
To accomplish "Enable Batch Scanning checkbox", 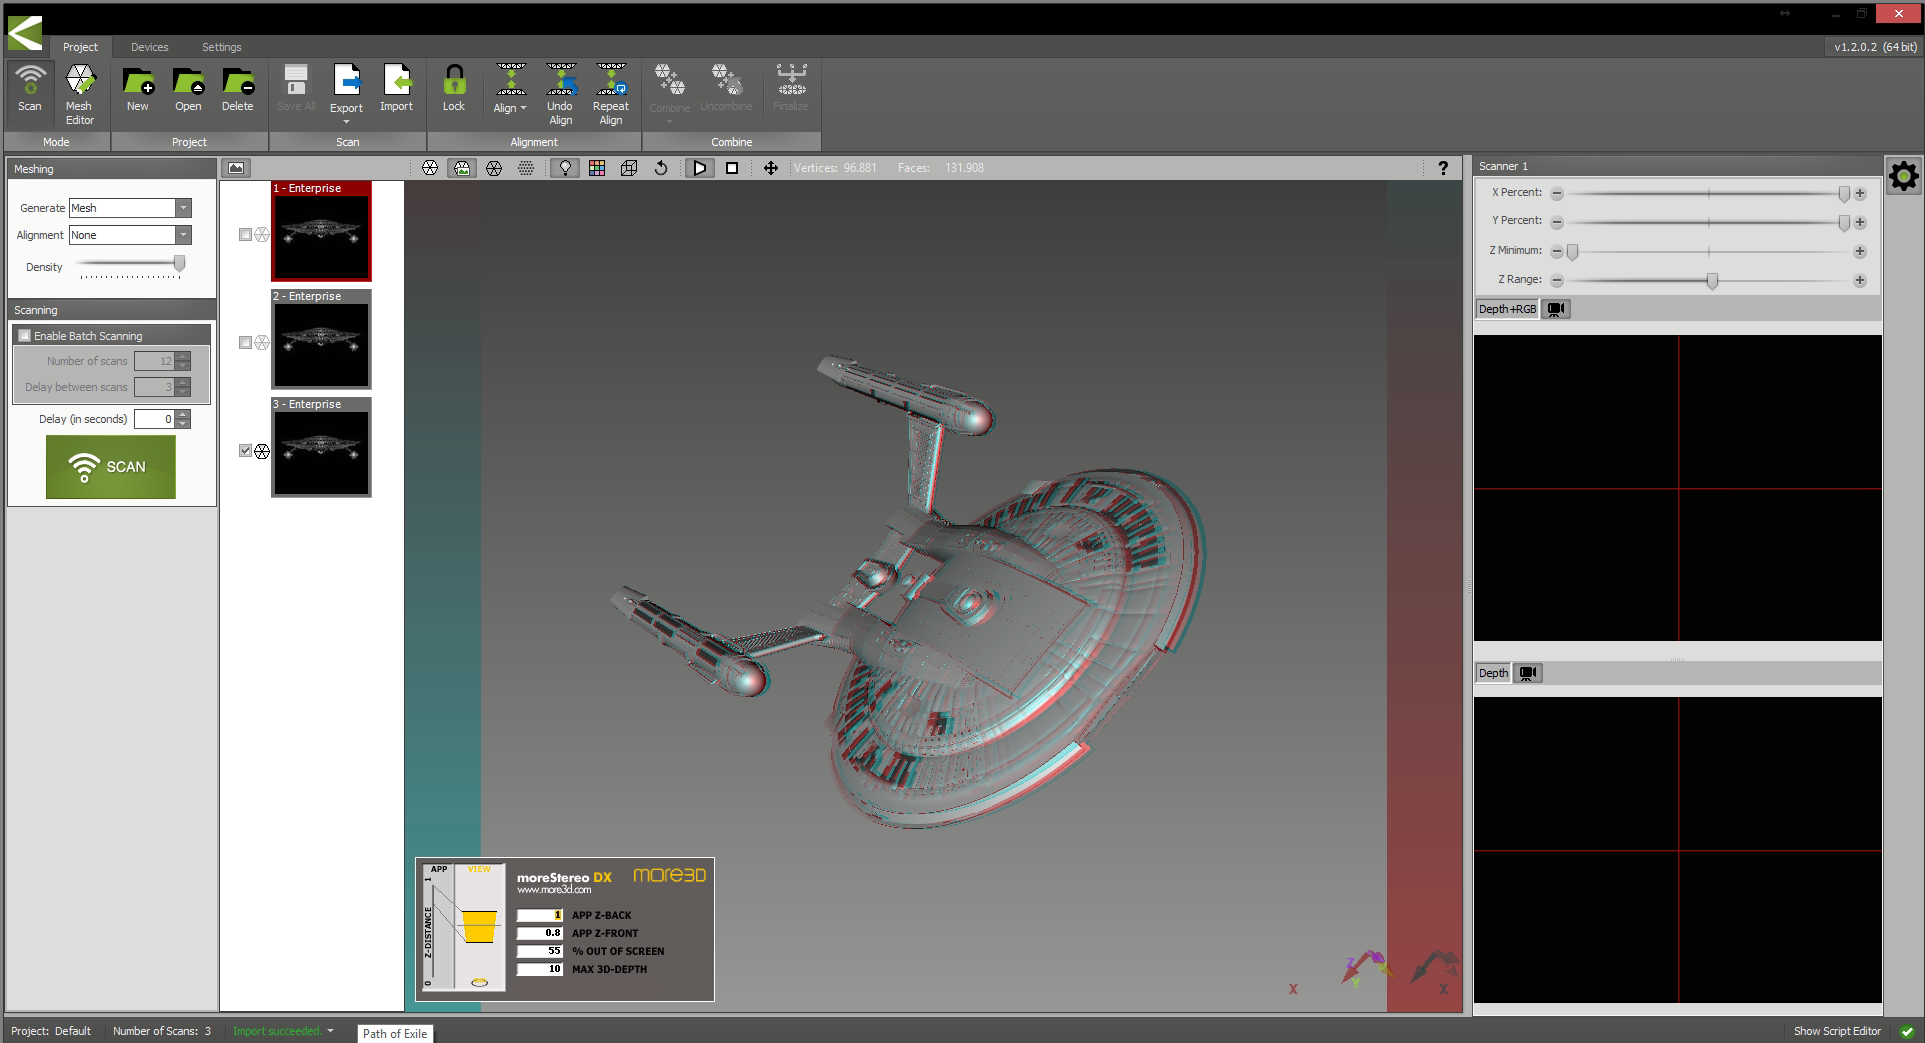I will [25, 336].
